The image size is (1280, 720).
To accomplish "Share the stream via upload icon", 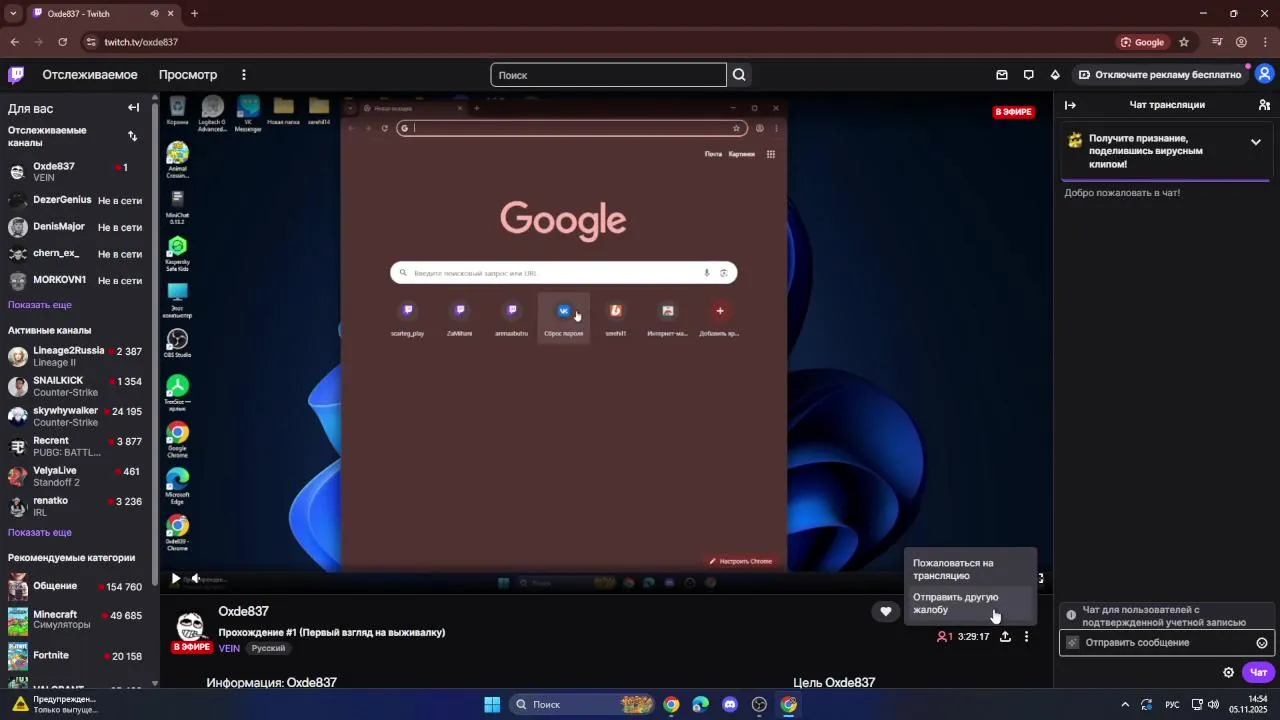I will coord(1005,637).
